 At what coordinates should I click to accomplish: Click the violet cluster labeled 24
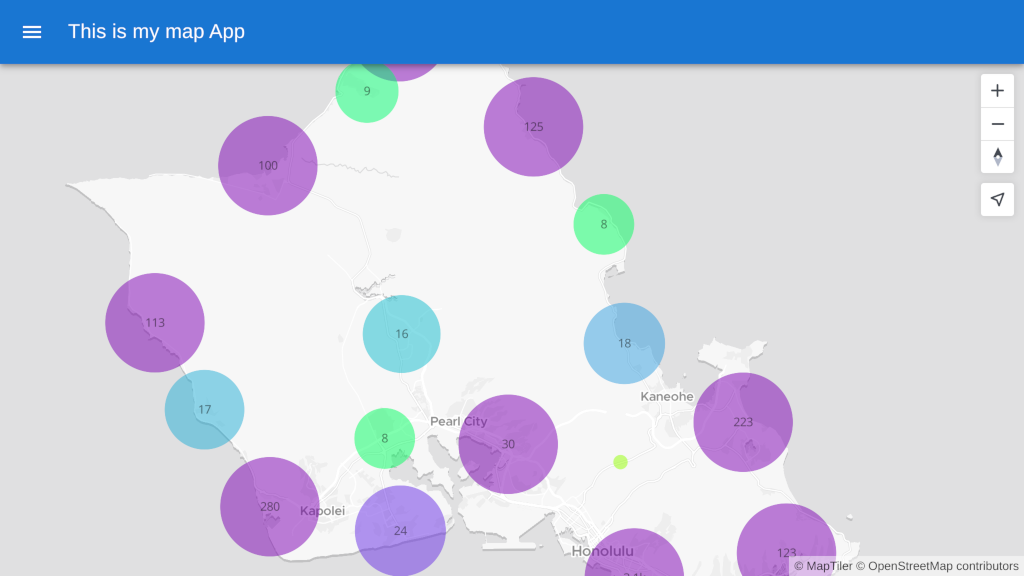(x=400, y=531)
